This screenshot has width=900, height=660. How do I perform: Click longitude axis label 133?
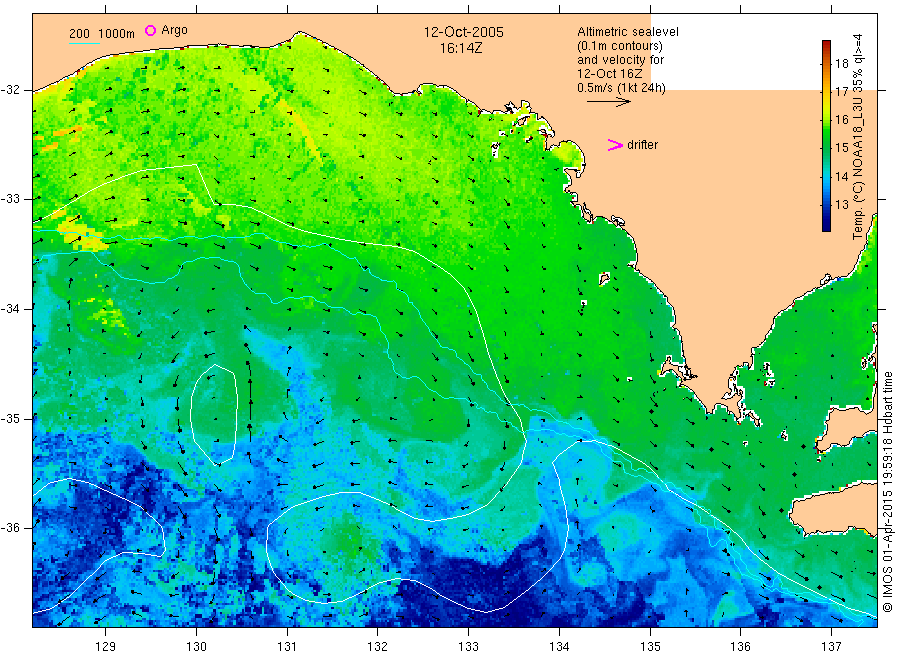[468, 647]
